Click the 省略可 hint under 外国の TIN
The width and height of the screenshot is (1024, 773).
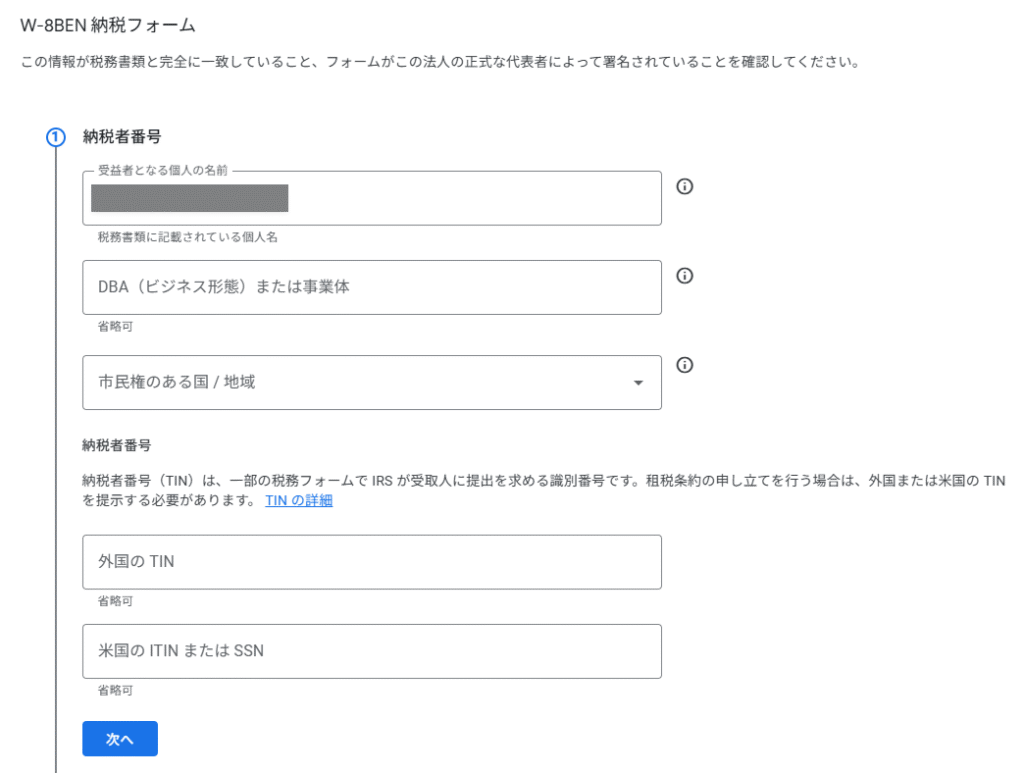tap(115, 601)
